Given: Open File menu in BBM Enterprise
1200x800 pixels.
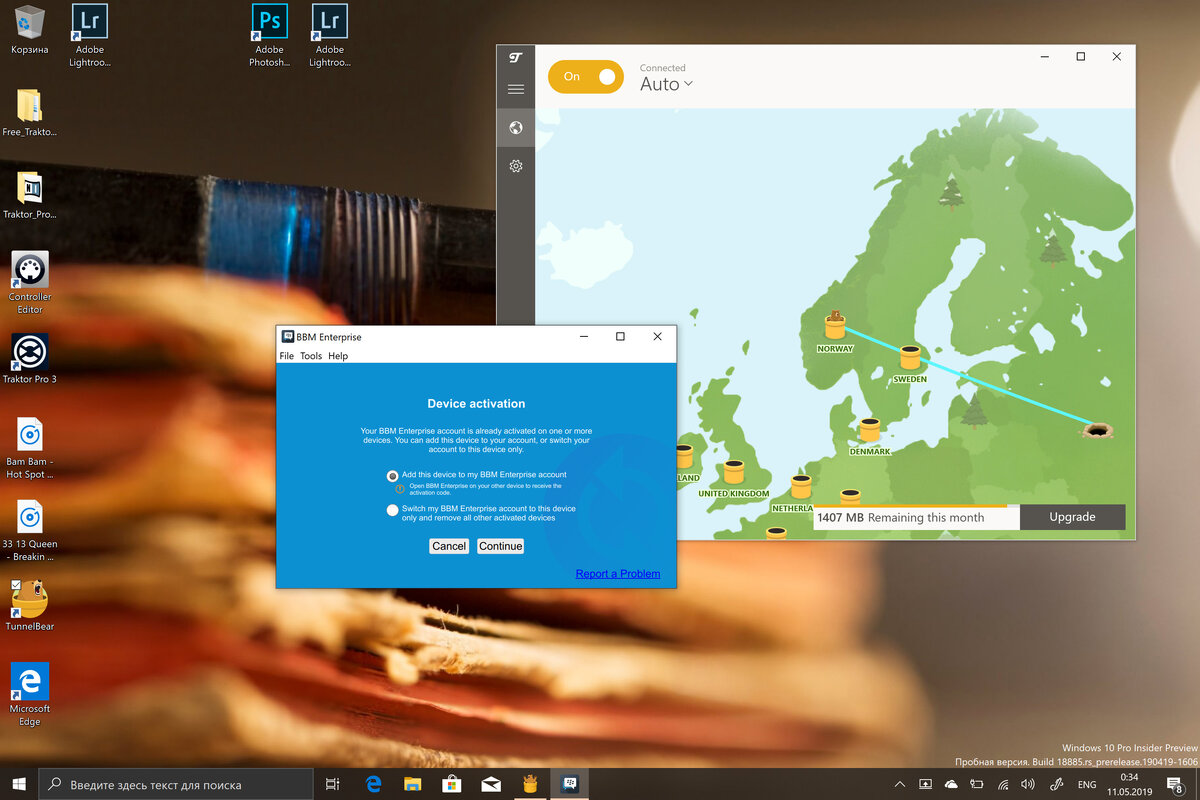Looking at the screenshot, I should tap(287, 356).
